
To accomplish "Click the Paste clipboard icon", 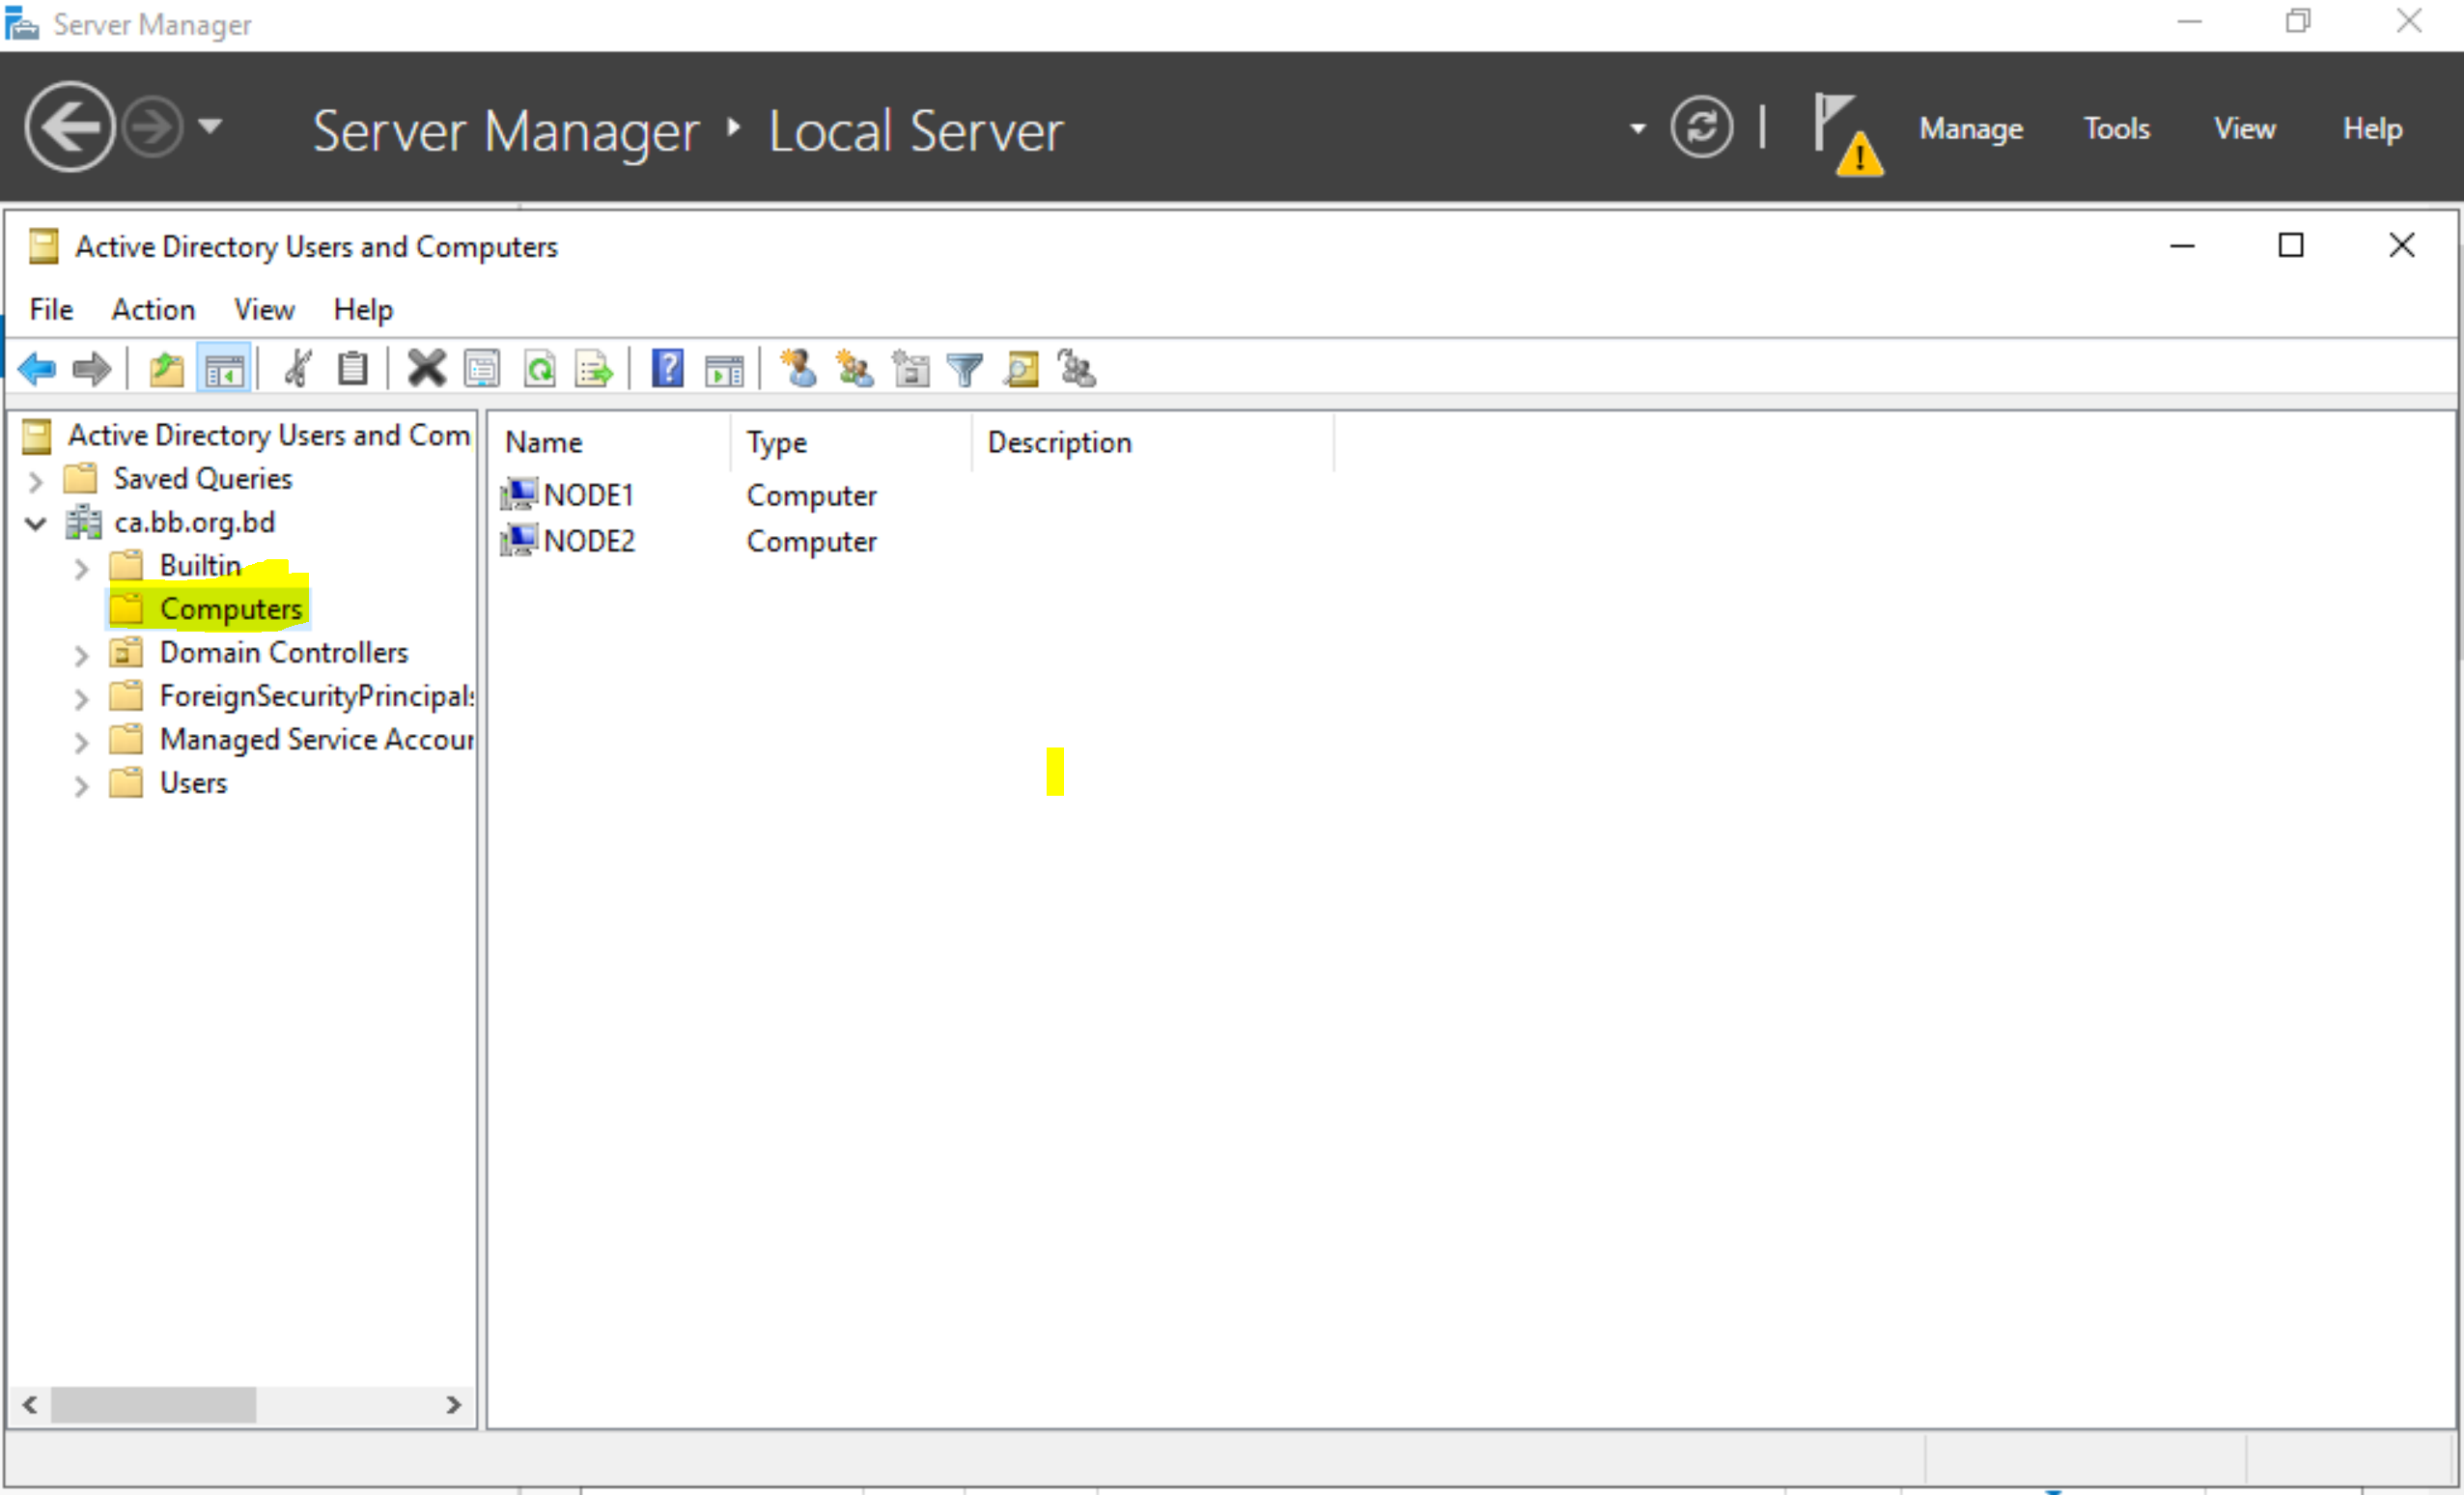I will [x=352, y=370].
